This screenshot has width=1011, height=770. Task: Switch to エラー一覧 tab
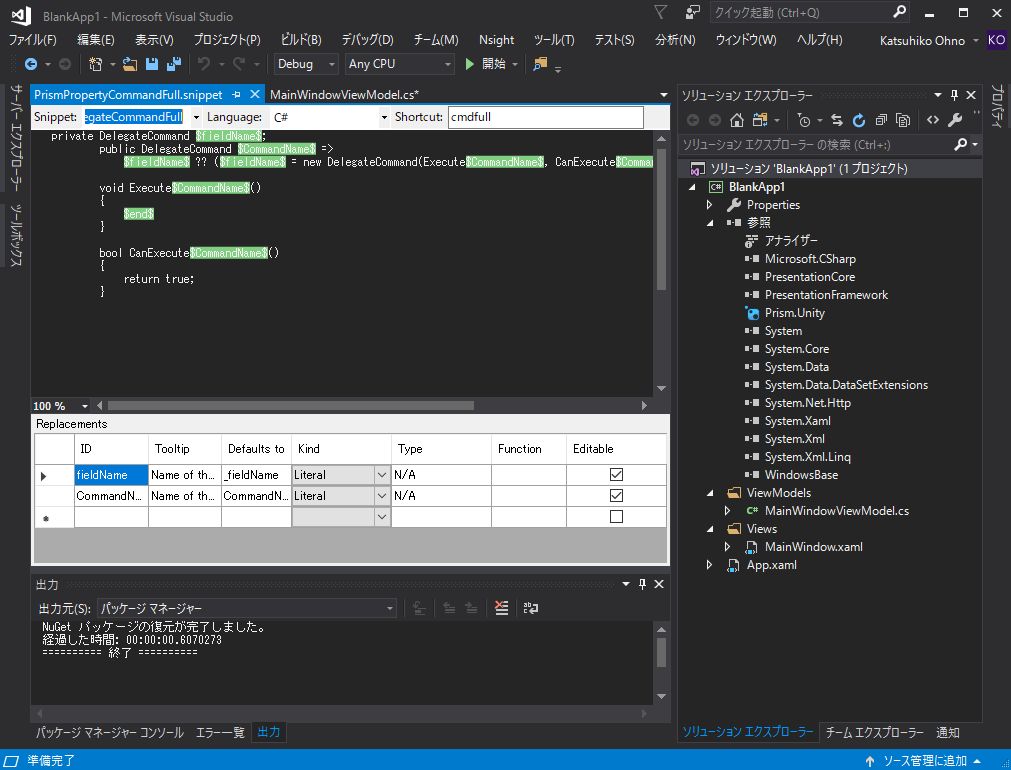tap(220, 733)
